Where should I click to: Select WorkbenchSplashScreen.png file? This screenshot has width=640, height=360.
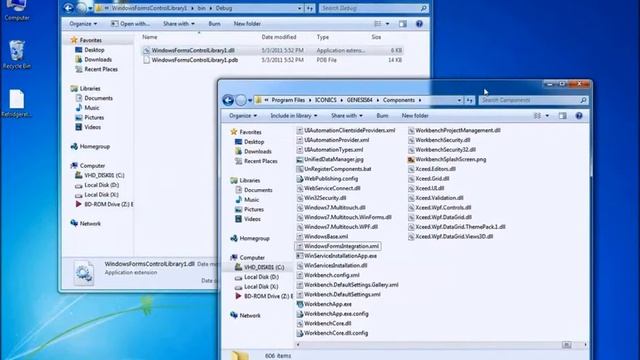click(x=447, y=160)
